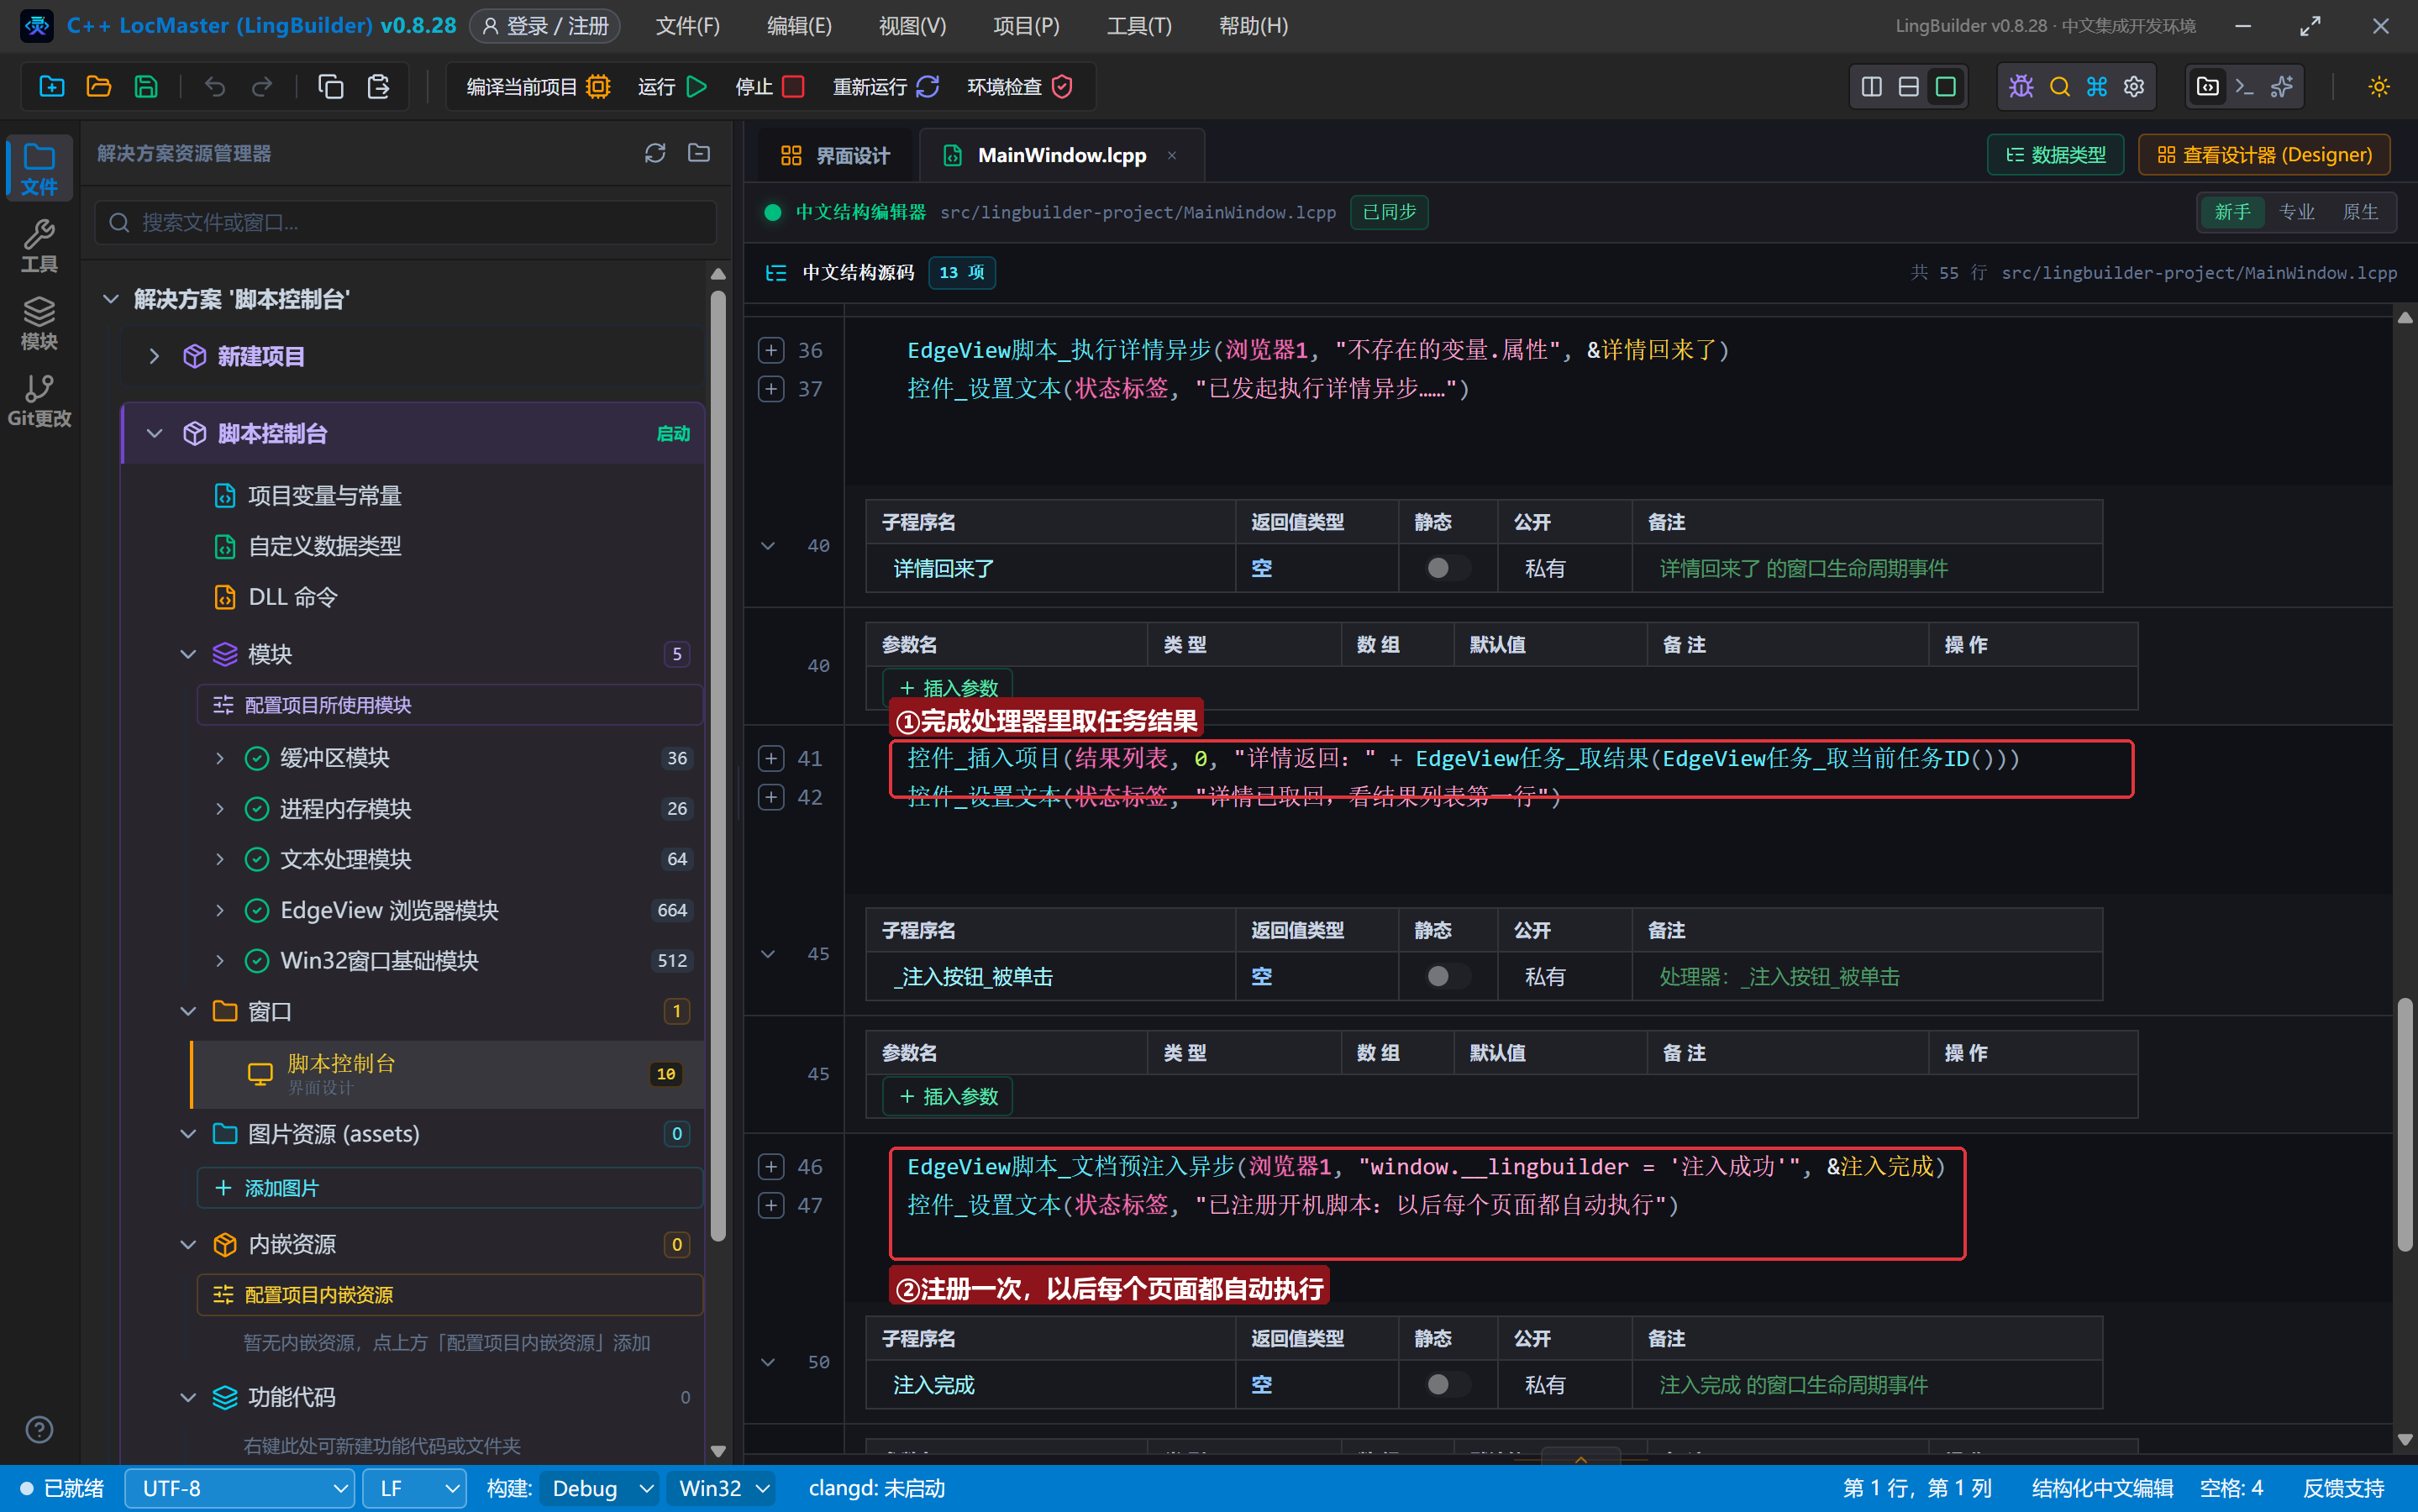This screenshot has width=2418, height=1512.
Task: Open the terminal prompt icon
Action: [x=2244, y=87]
